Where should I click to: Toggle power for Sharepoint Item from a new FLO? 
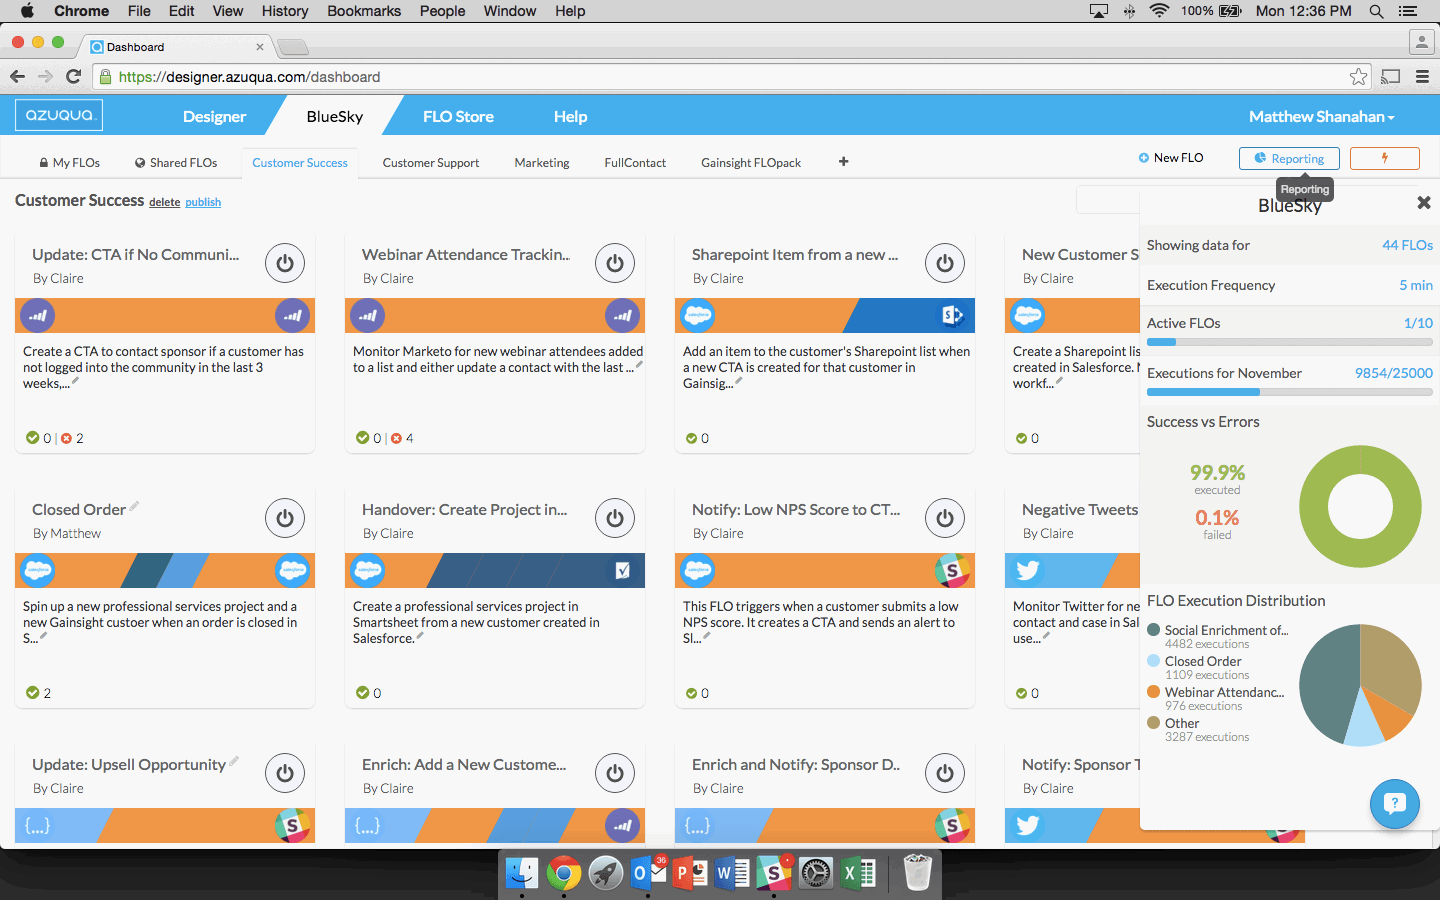pyautogui.click(x=945, y=263)
